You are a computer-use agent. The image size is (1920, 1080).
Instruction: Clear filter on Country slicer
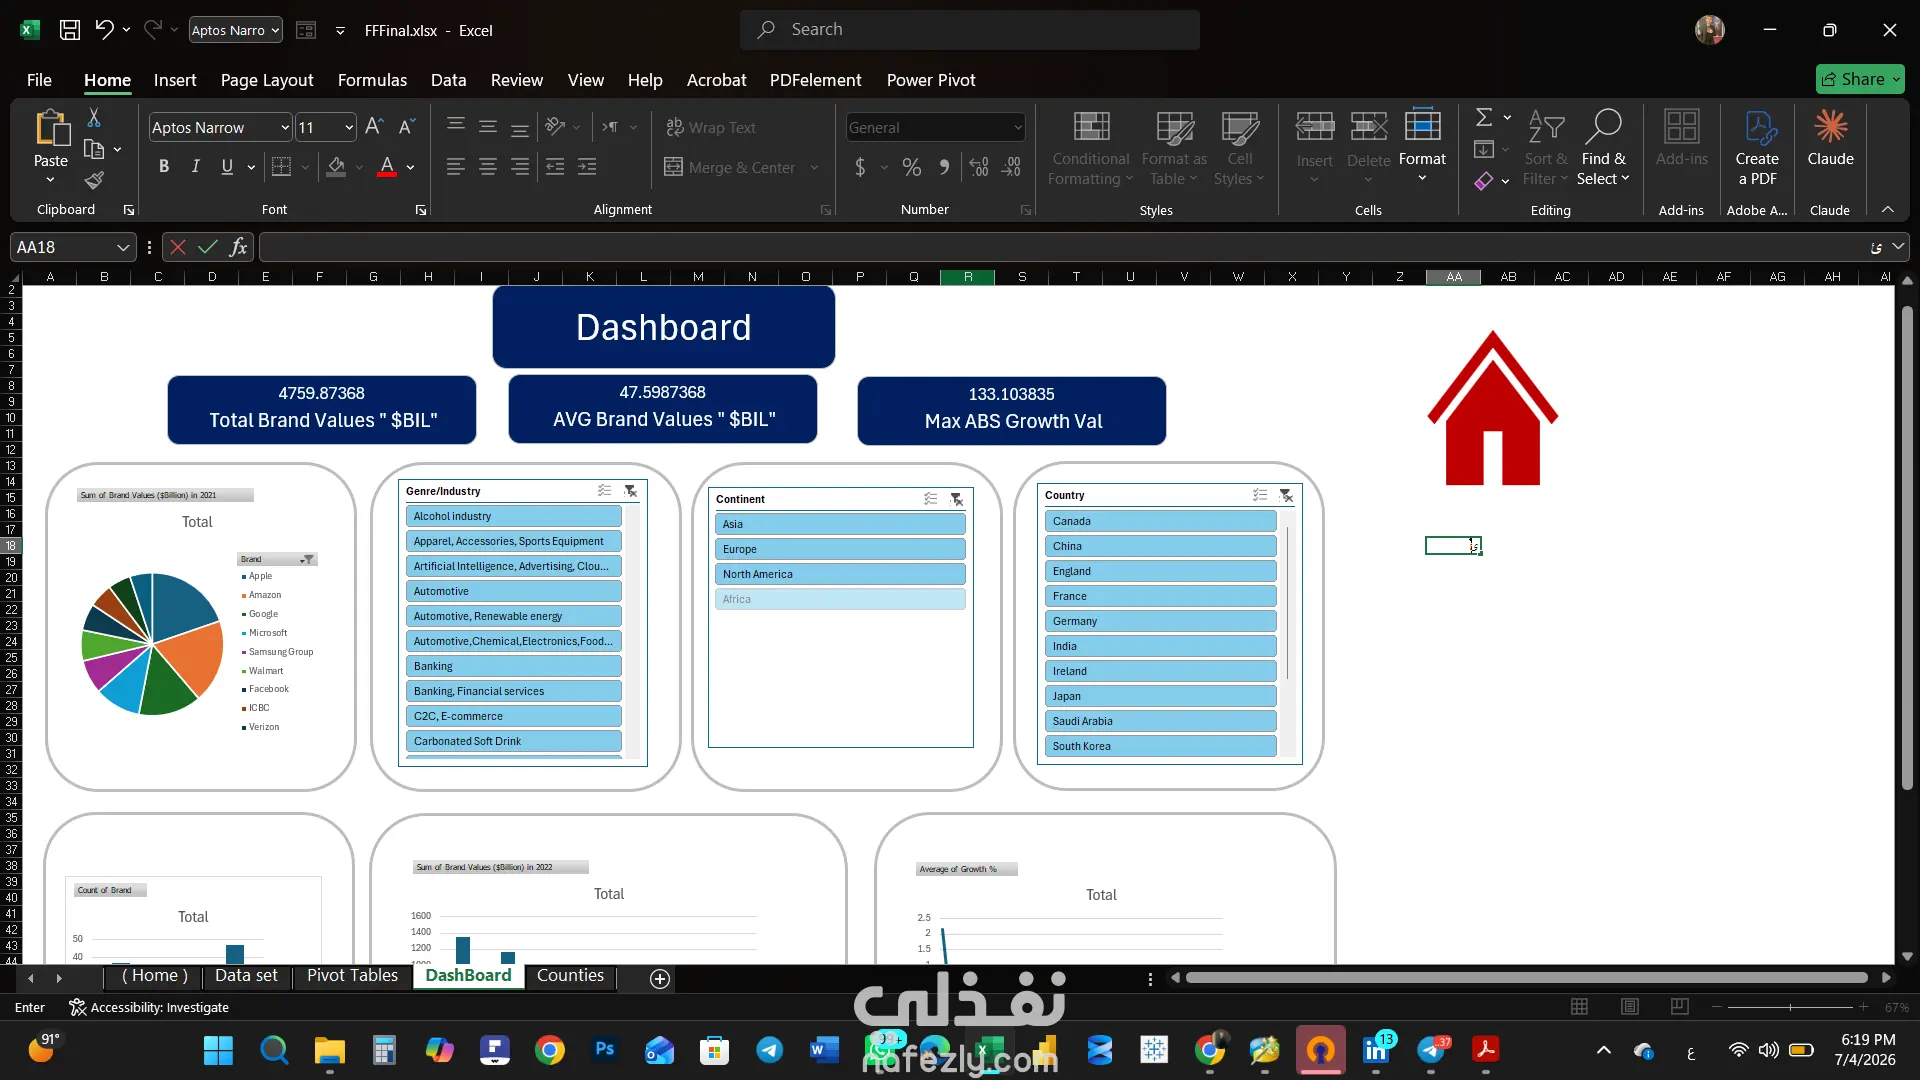pyautogui.click(x=1286, y=495)
